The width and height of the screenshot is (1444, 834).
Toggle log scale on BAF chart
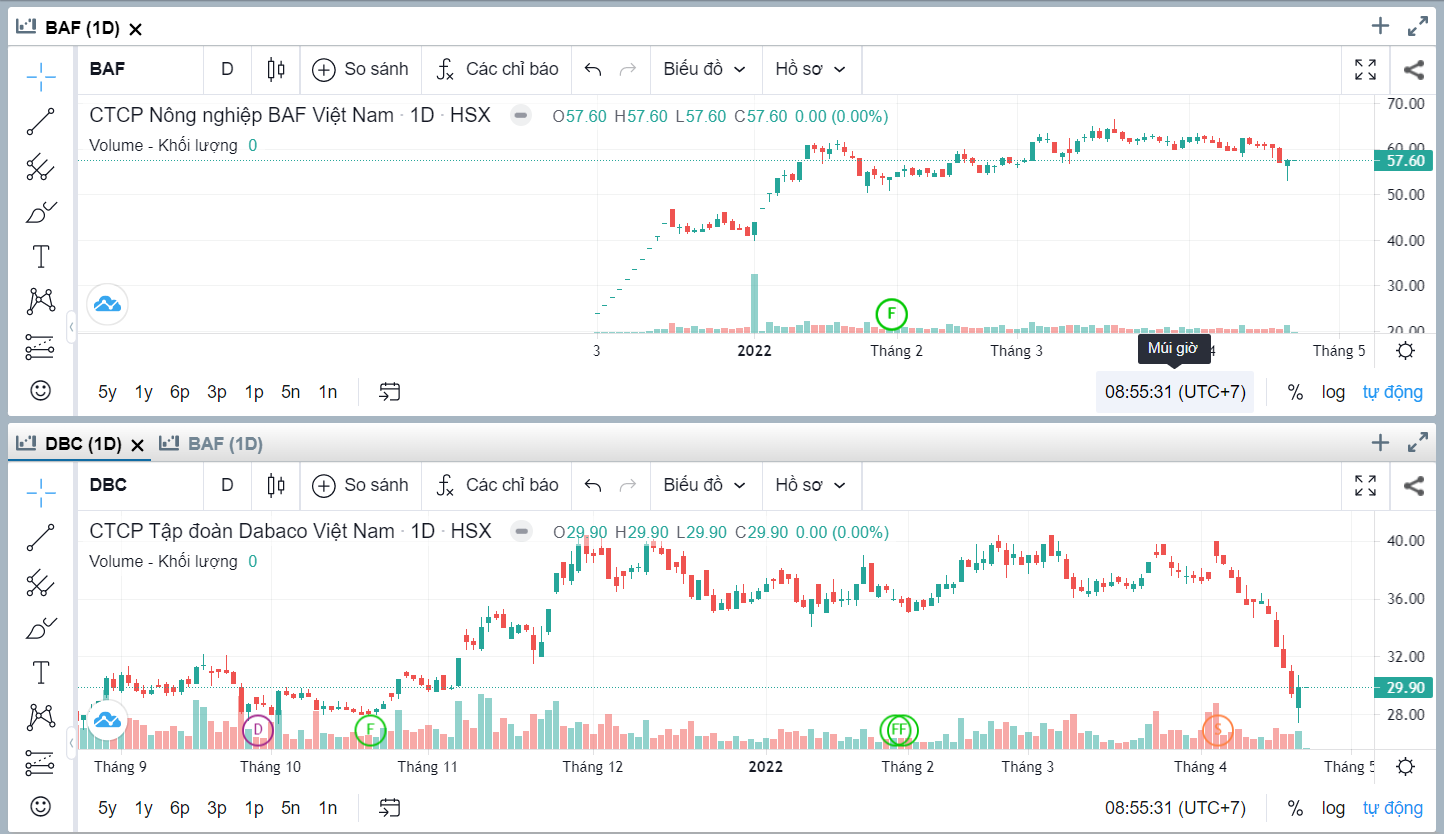point(1333,392)
